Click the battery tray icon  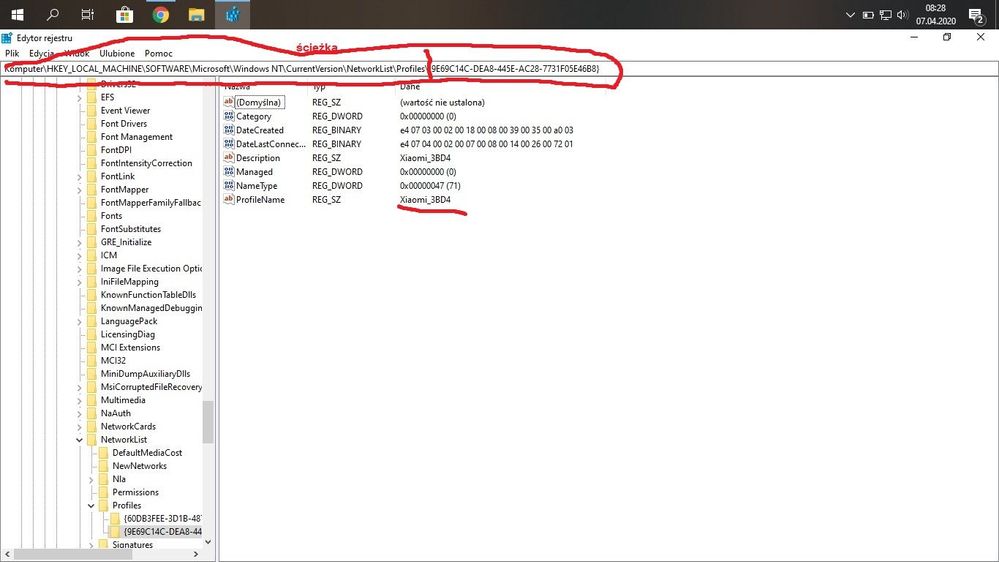[868, 15]
